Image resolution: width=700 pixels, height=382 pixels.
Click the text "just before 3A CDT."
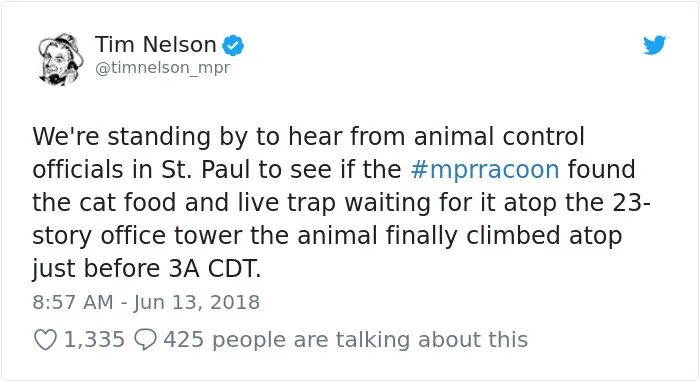[146, 269]
